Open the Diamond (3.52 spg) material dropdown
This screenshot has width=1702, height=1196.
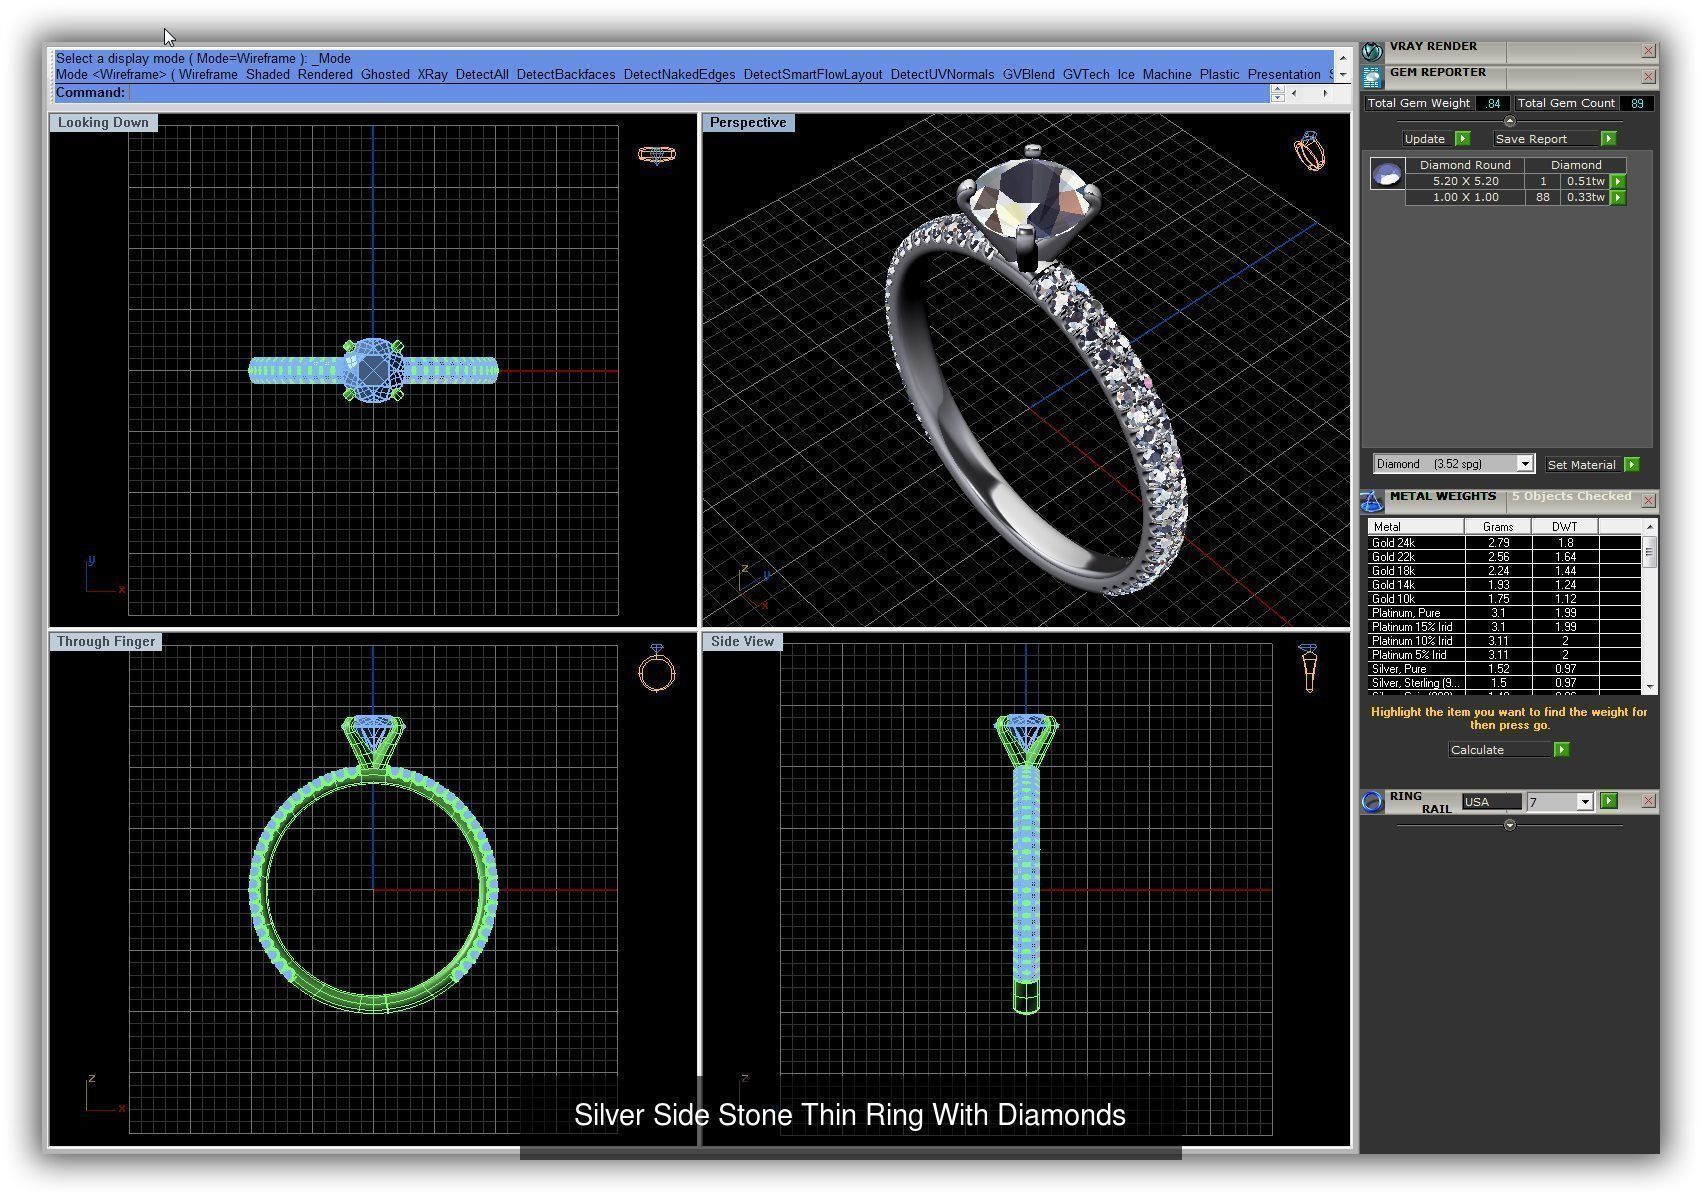(1525, 464)
